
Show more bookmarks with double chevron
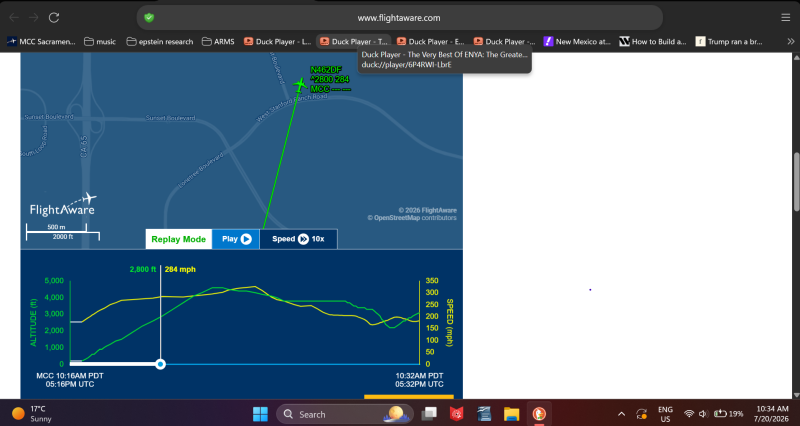790,42
